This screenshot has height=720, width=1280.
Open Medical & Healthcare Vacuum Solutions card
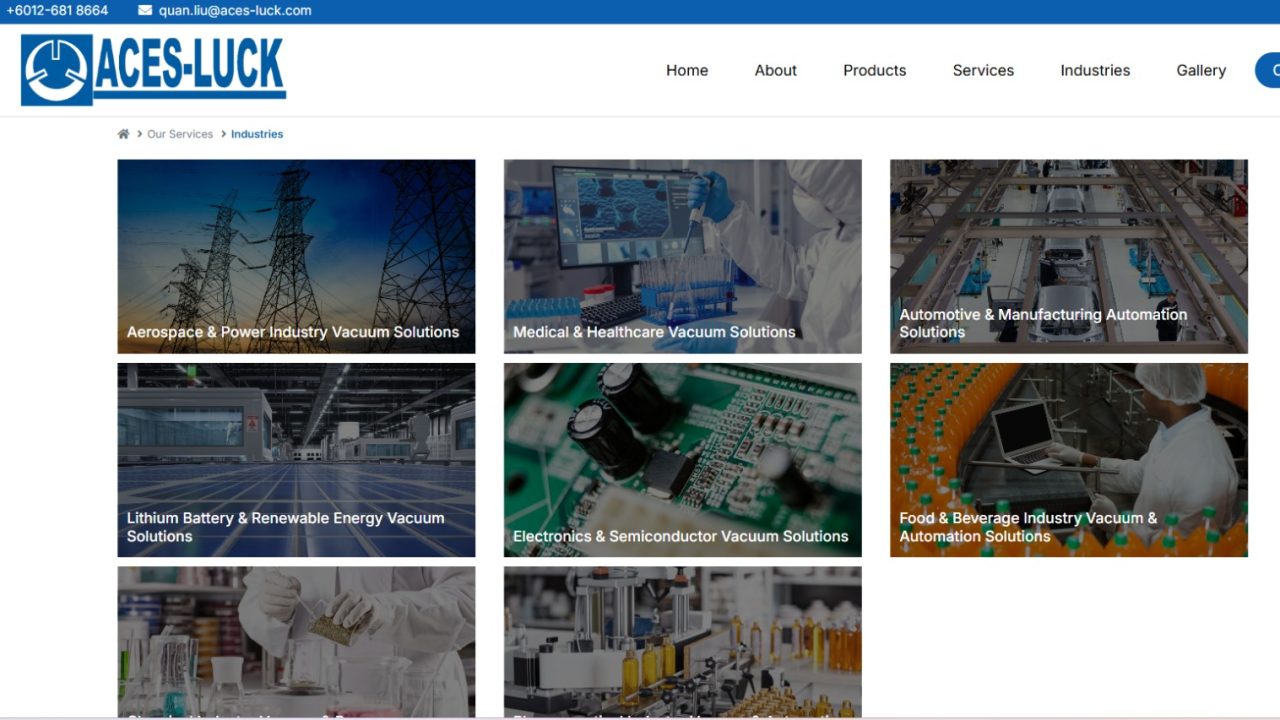coord(682,256)
